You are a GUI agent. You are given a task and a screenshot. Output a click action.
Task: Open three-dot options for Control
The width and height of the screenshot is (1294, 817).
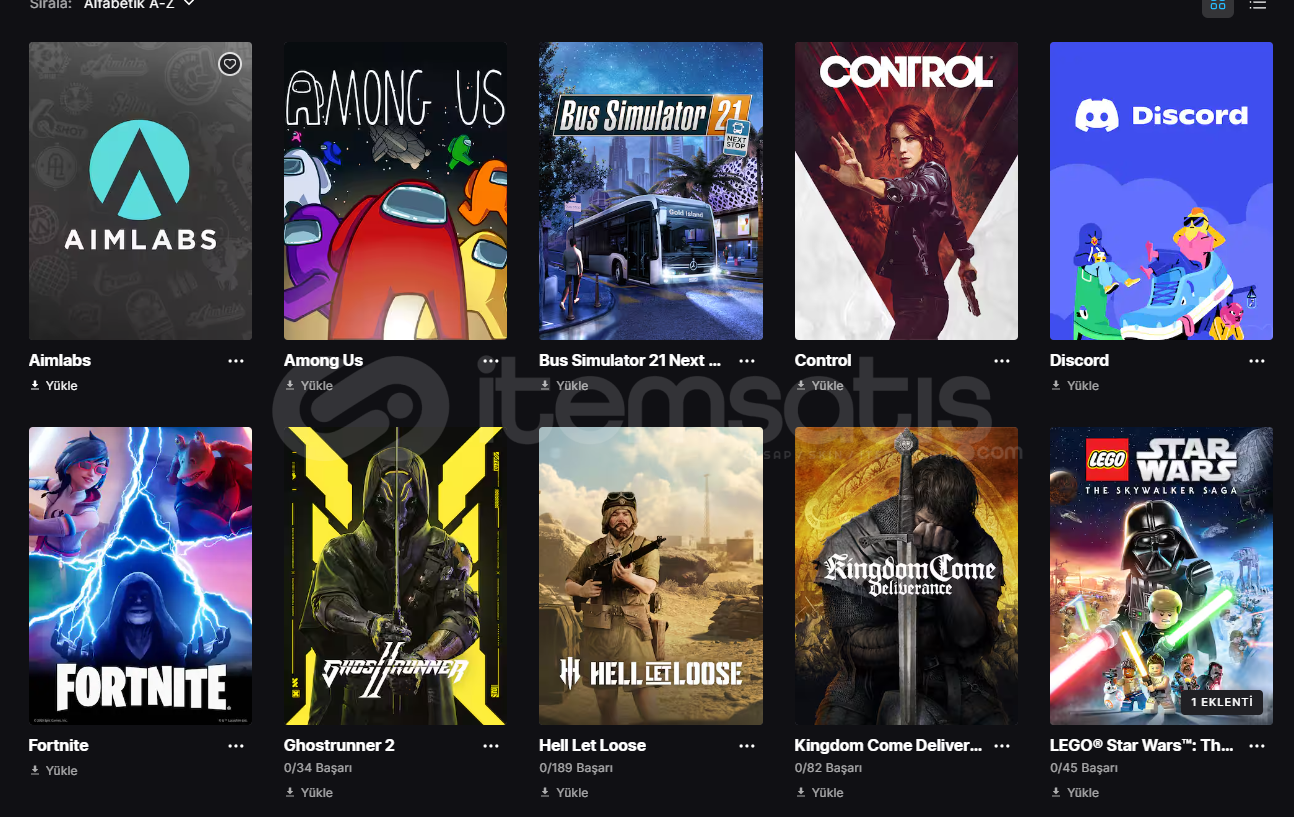1002,361
